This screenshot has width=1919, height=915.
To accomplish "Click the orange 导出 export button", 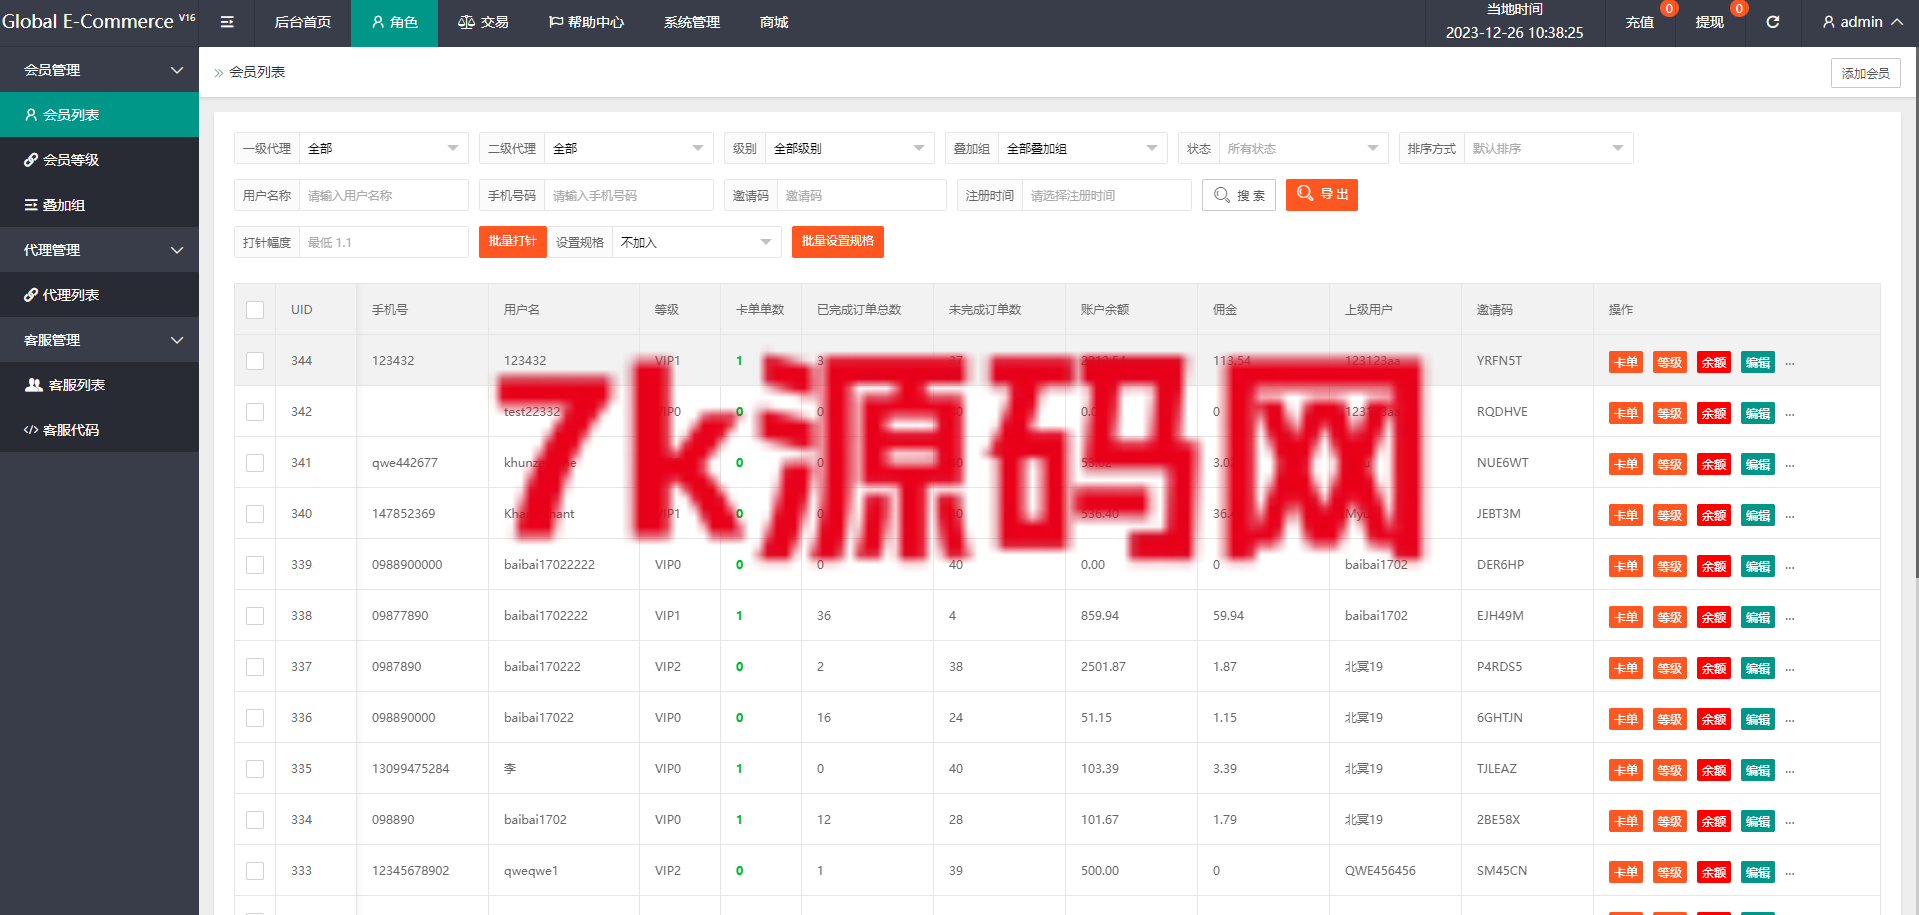I will click(1322, 194).
